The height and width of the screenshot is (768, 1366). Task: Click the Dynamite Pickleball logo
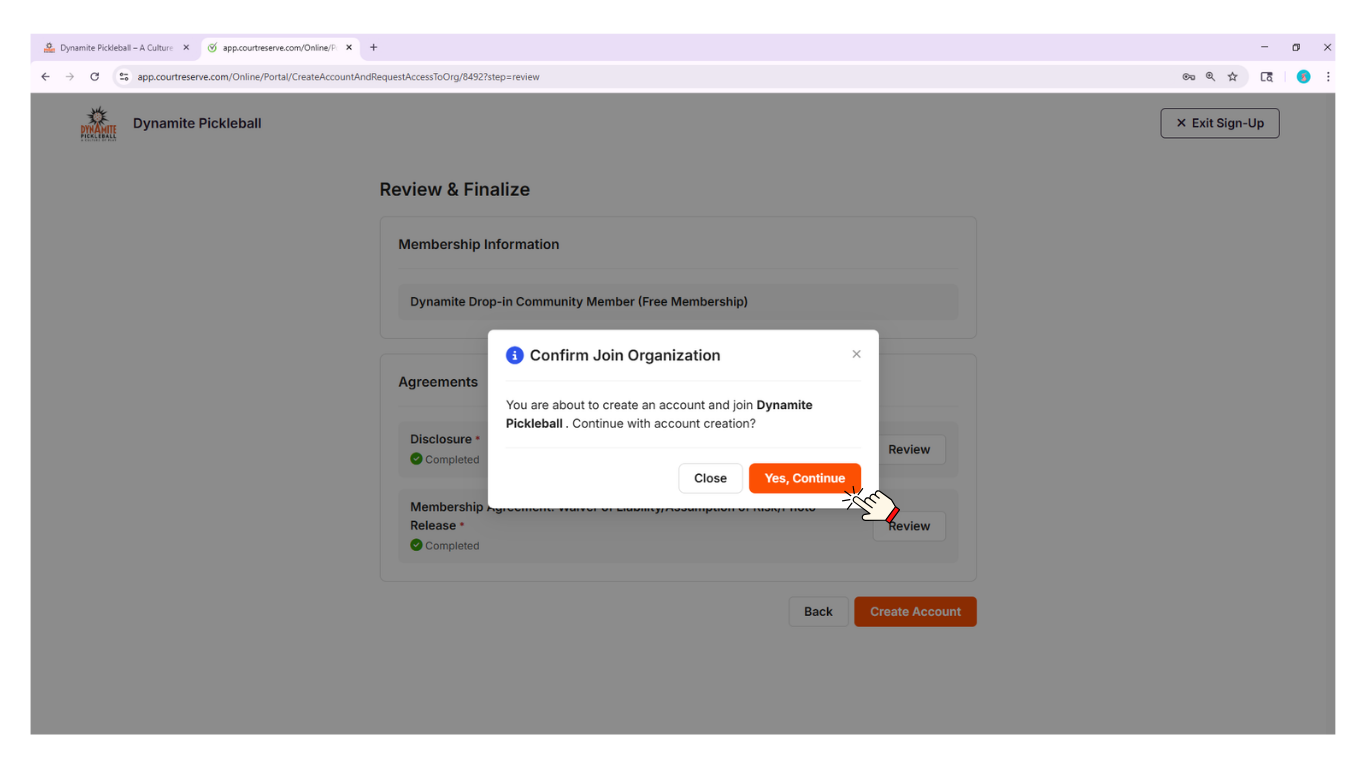98,124
